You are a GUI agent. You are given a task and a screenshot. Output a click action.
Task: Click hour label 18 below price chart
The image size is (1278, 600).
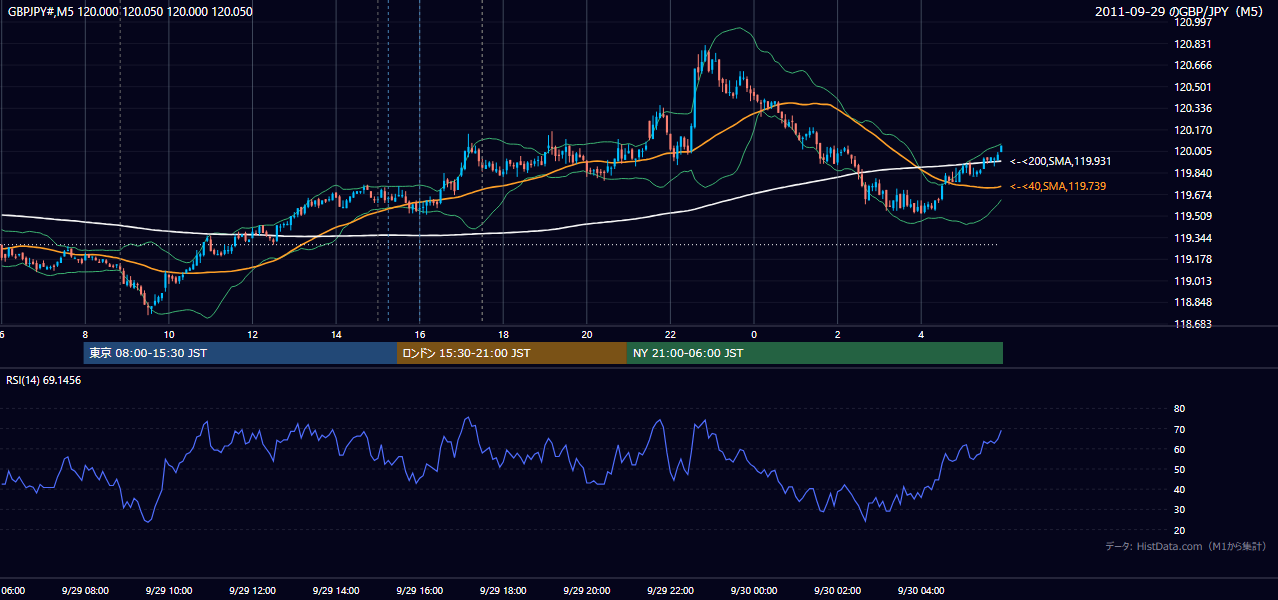pos(503,334)
